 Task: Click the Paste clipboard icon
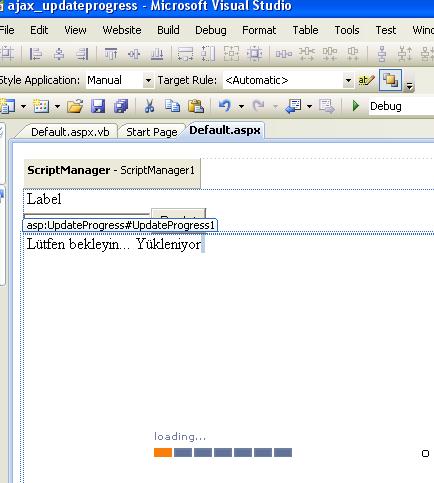click(196, 106)
